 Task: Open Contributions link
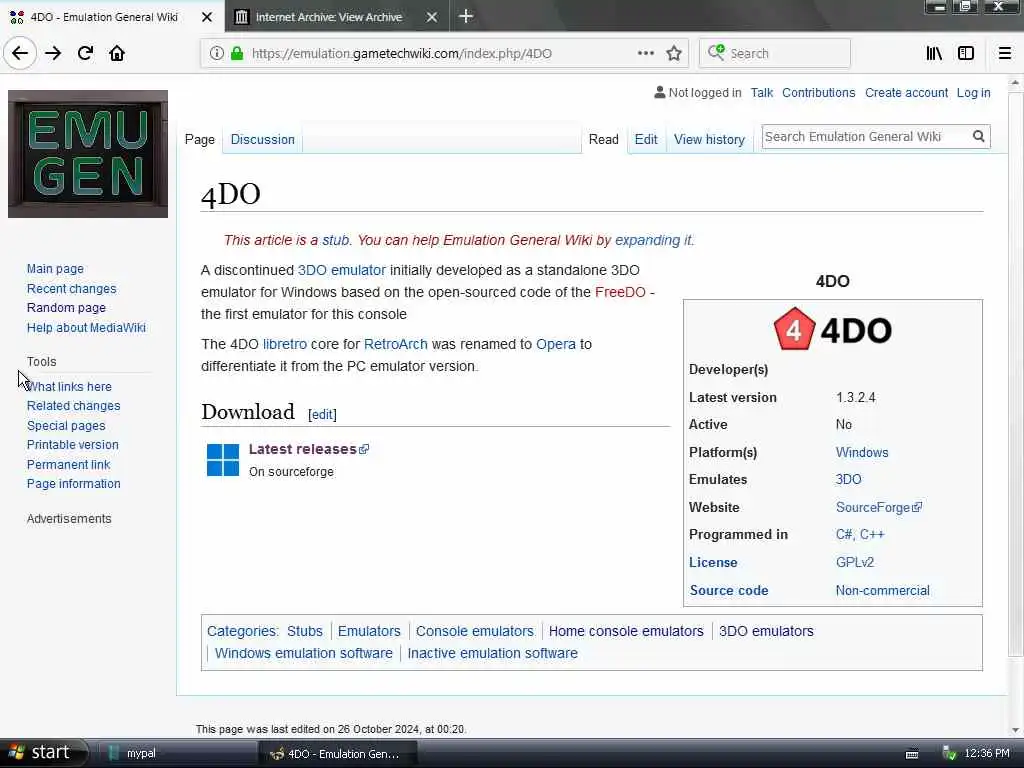pyautogui.click(x=818, y=93)
